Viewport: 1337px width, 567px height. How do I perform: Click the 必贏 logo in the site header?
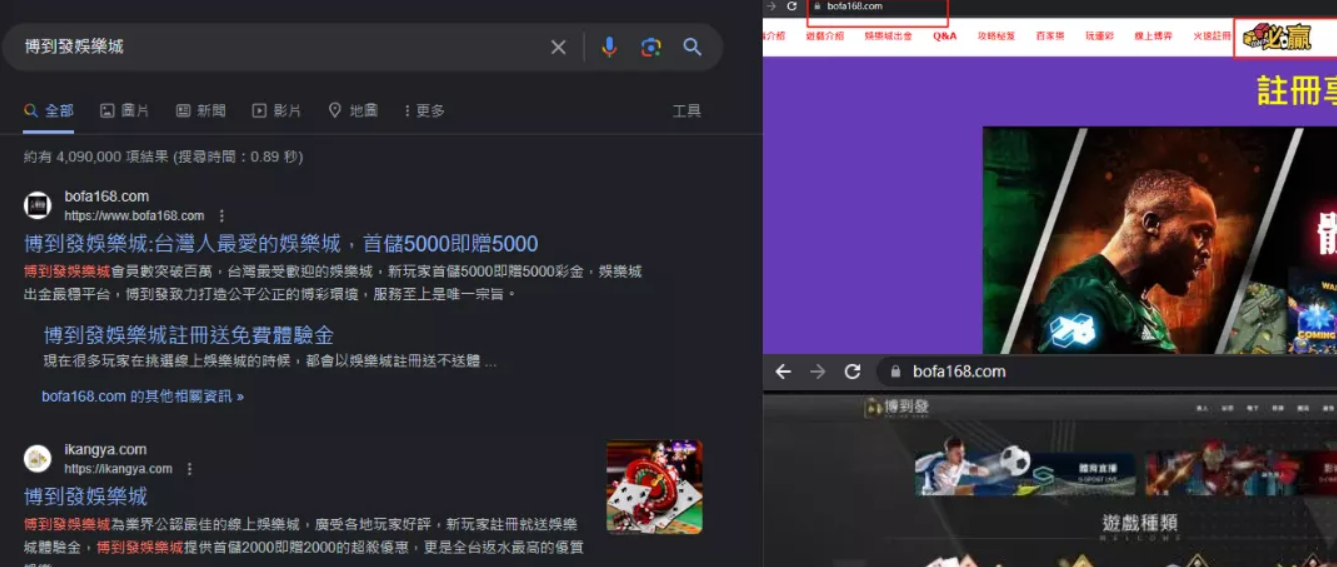tap(1277, 37)
